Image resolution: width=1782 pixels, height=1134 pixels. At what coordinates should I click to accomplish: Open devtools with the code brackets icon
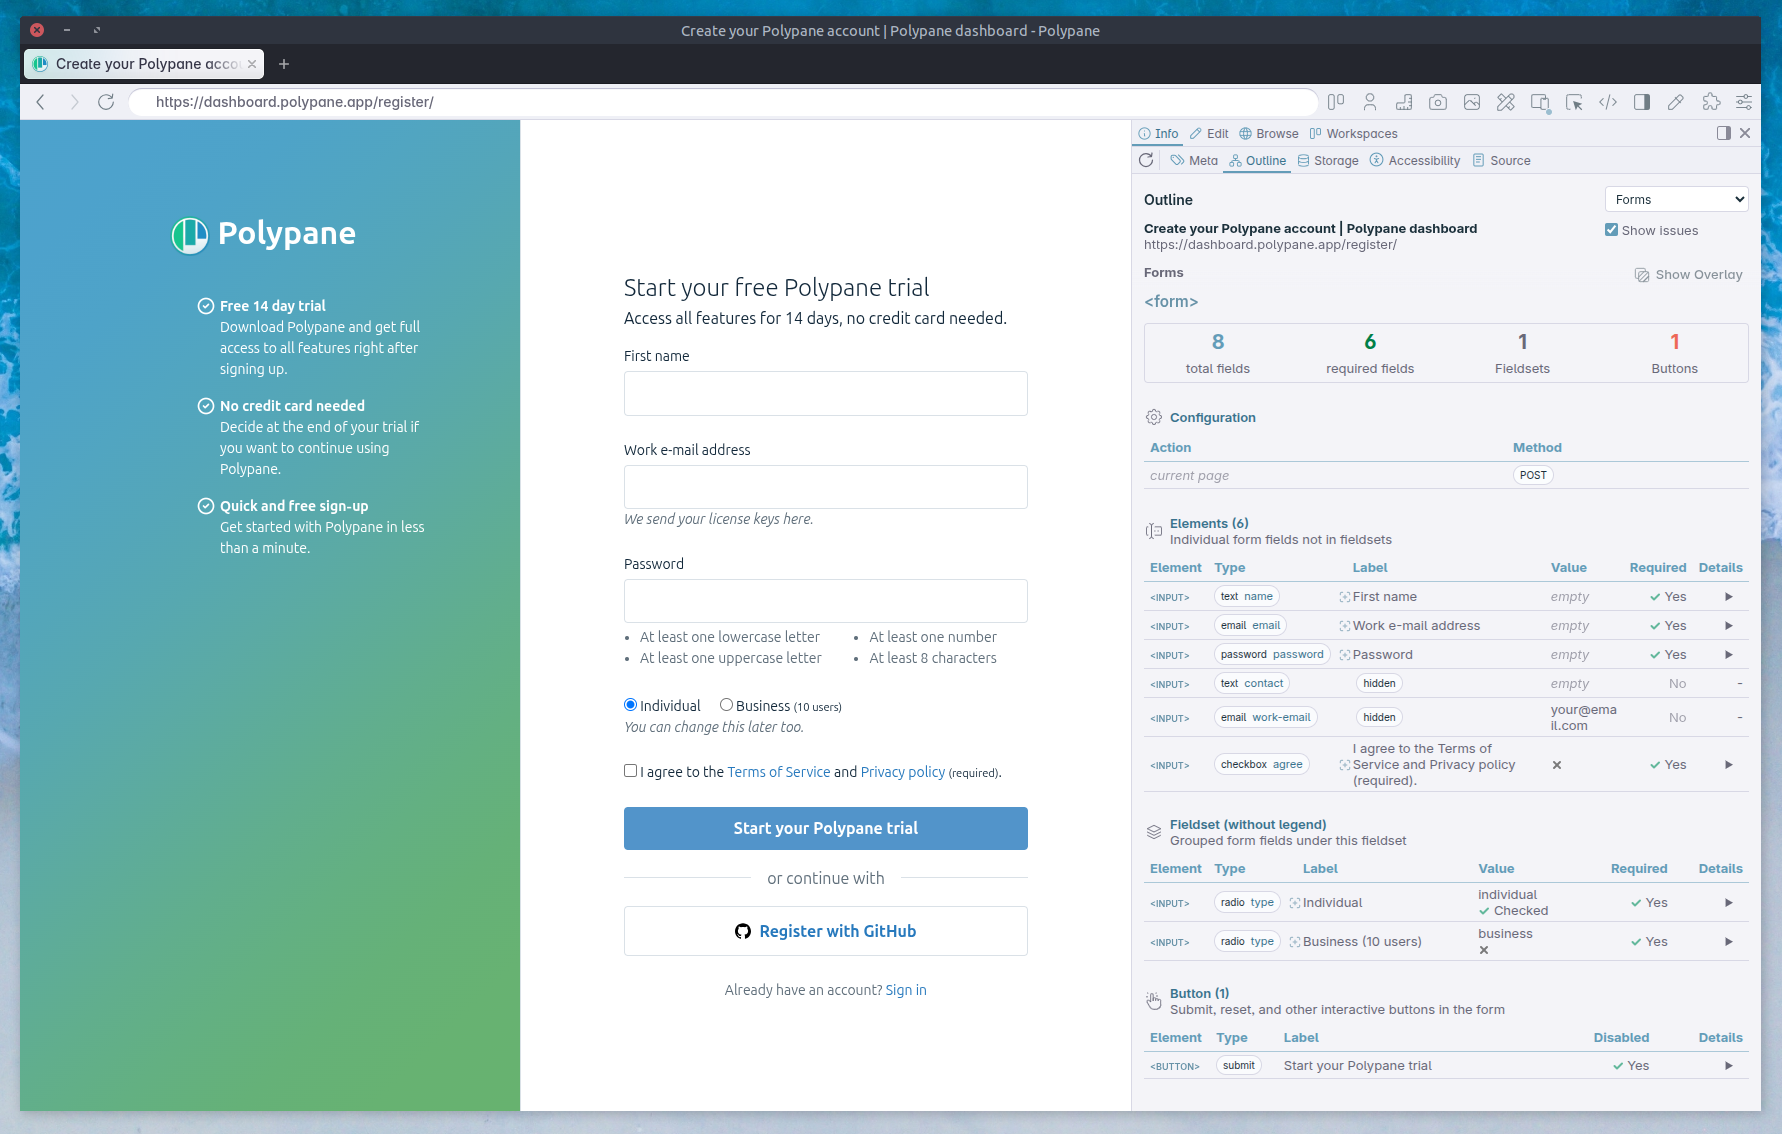[x=1608, y=102]
